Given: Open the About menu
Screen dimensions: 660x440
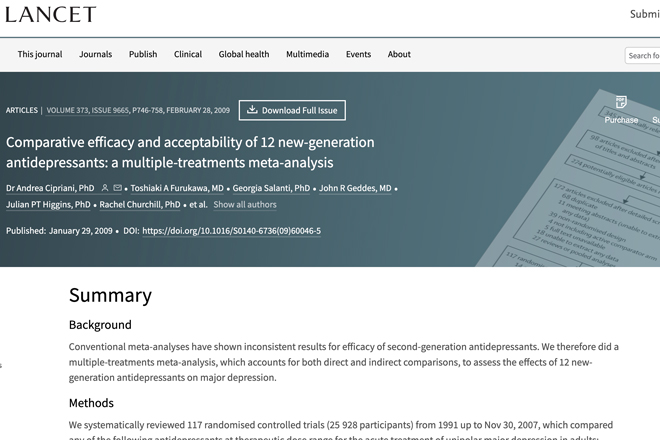Looking at the screenshot, I should click(x=399, y=54).
